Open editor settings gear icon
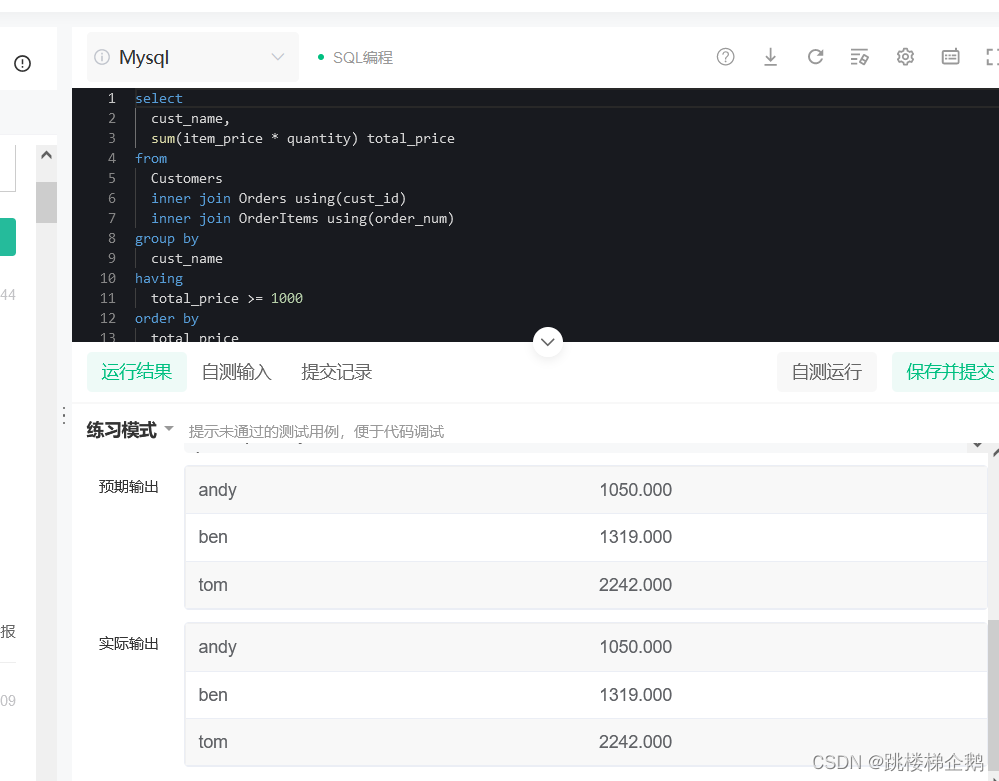 pyautogui.click(x=905, y=57)
